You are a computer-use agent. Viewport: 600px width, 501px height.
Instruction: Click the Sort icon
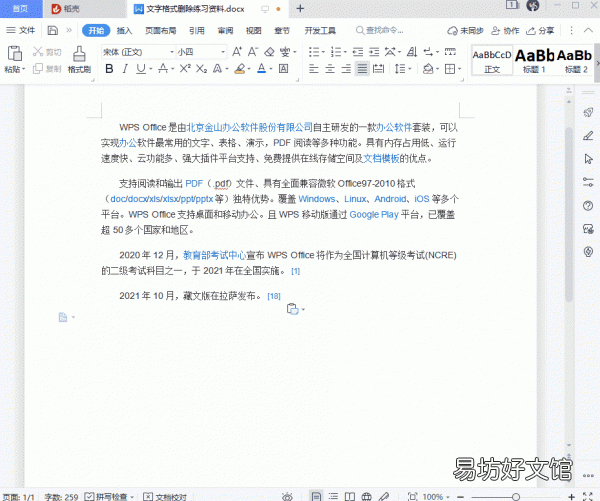click(412, 52)
